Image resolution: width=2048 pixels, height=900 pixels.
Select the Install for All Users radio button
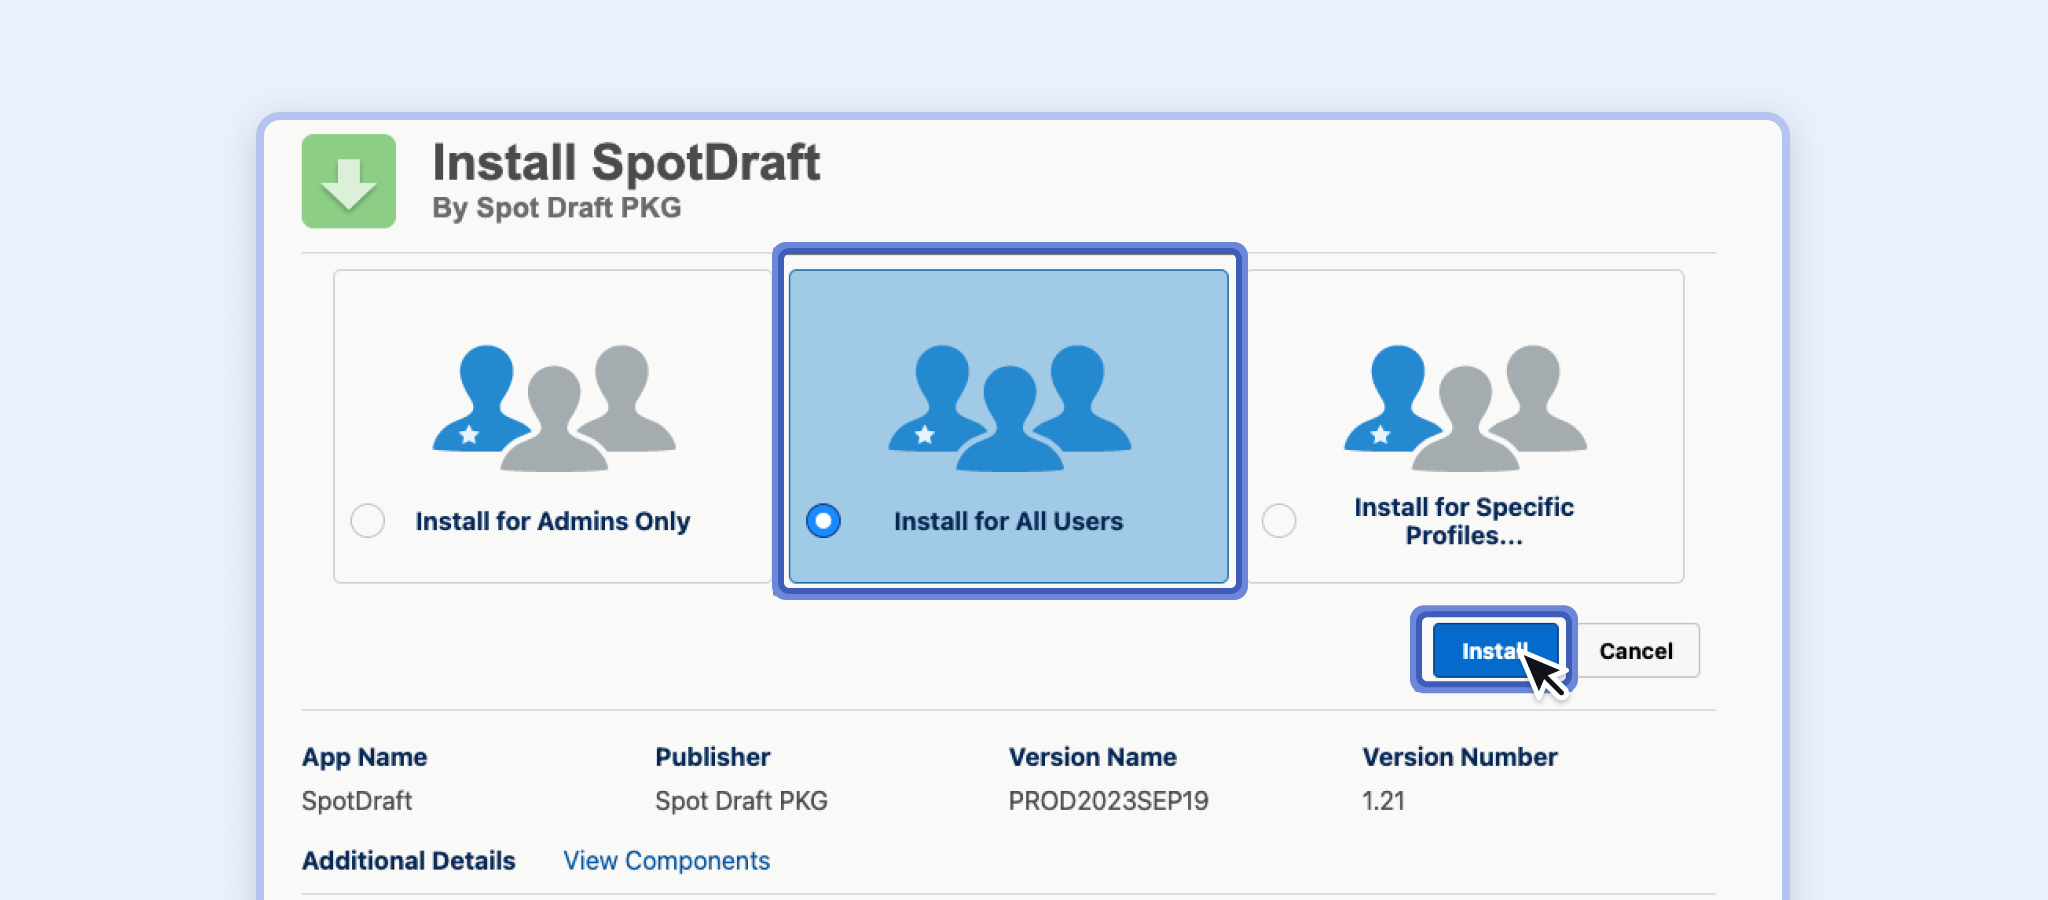tap(823, 521)
